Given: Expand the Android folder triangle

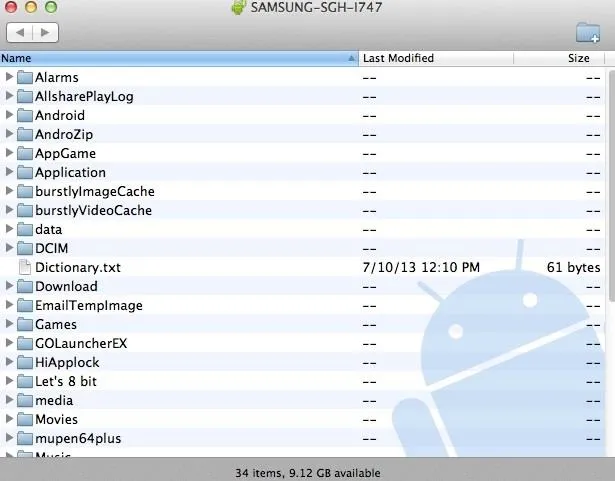Looking at the screenshot, I should tap(9, 115).
